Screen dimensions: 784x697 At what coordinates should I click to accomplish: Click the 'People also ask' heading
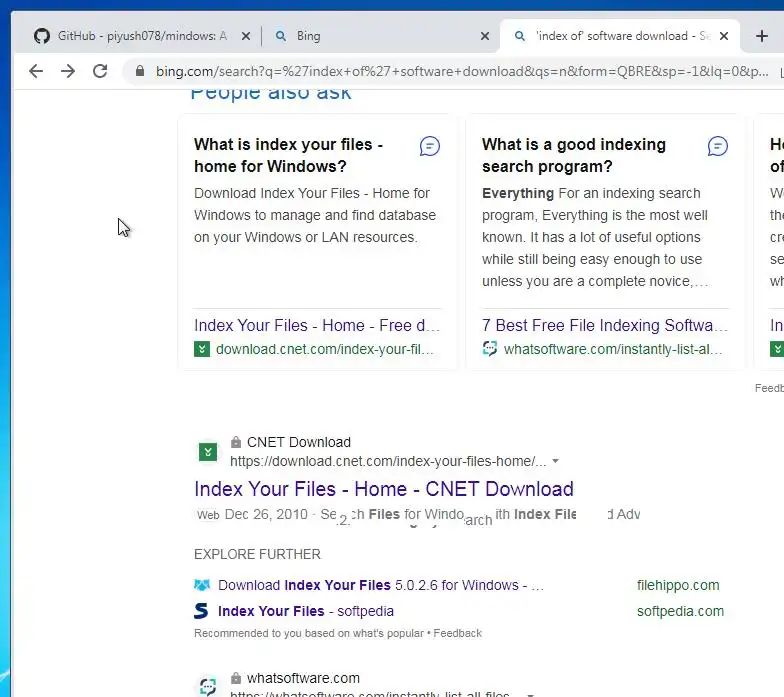(270, 93)
